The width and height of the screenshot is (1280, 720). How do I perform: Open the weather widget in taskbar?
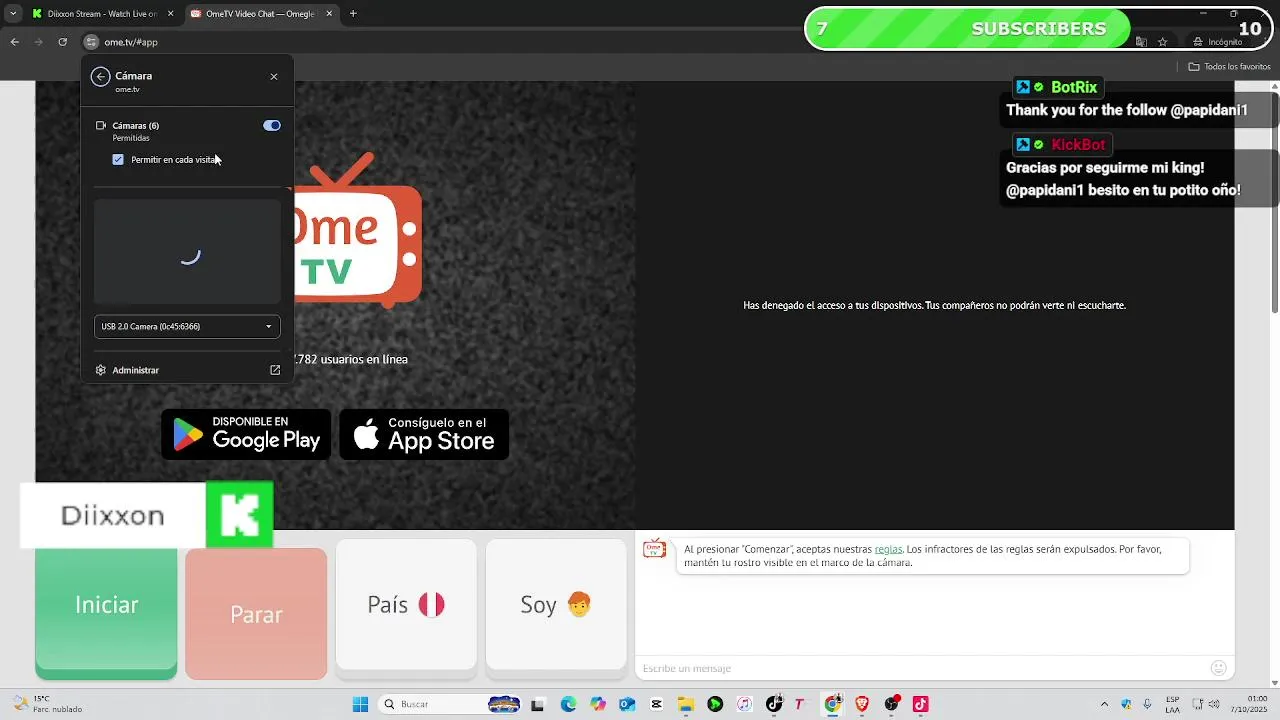[x=46, y=704]
